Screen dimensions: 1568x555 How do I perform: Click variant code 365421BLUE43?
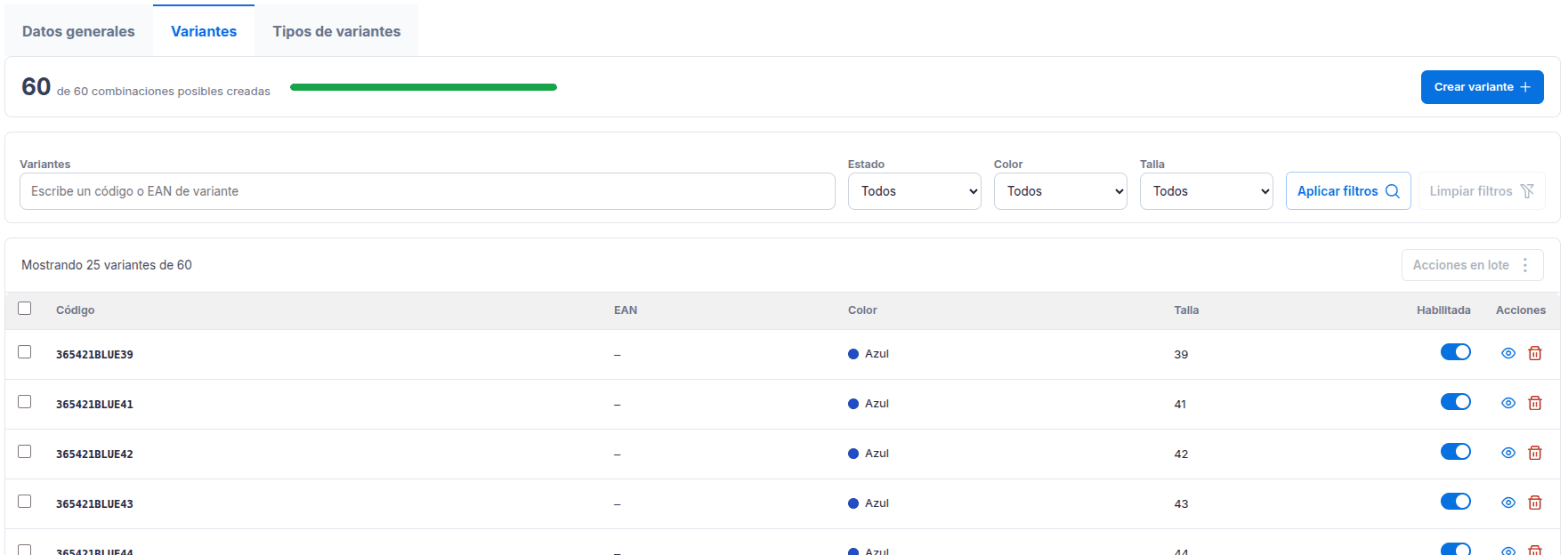tap(94, 504)
